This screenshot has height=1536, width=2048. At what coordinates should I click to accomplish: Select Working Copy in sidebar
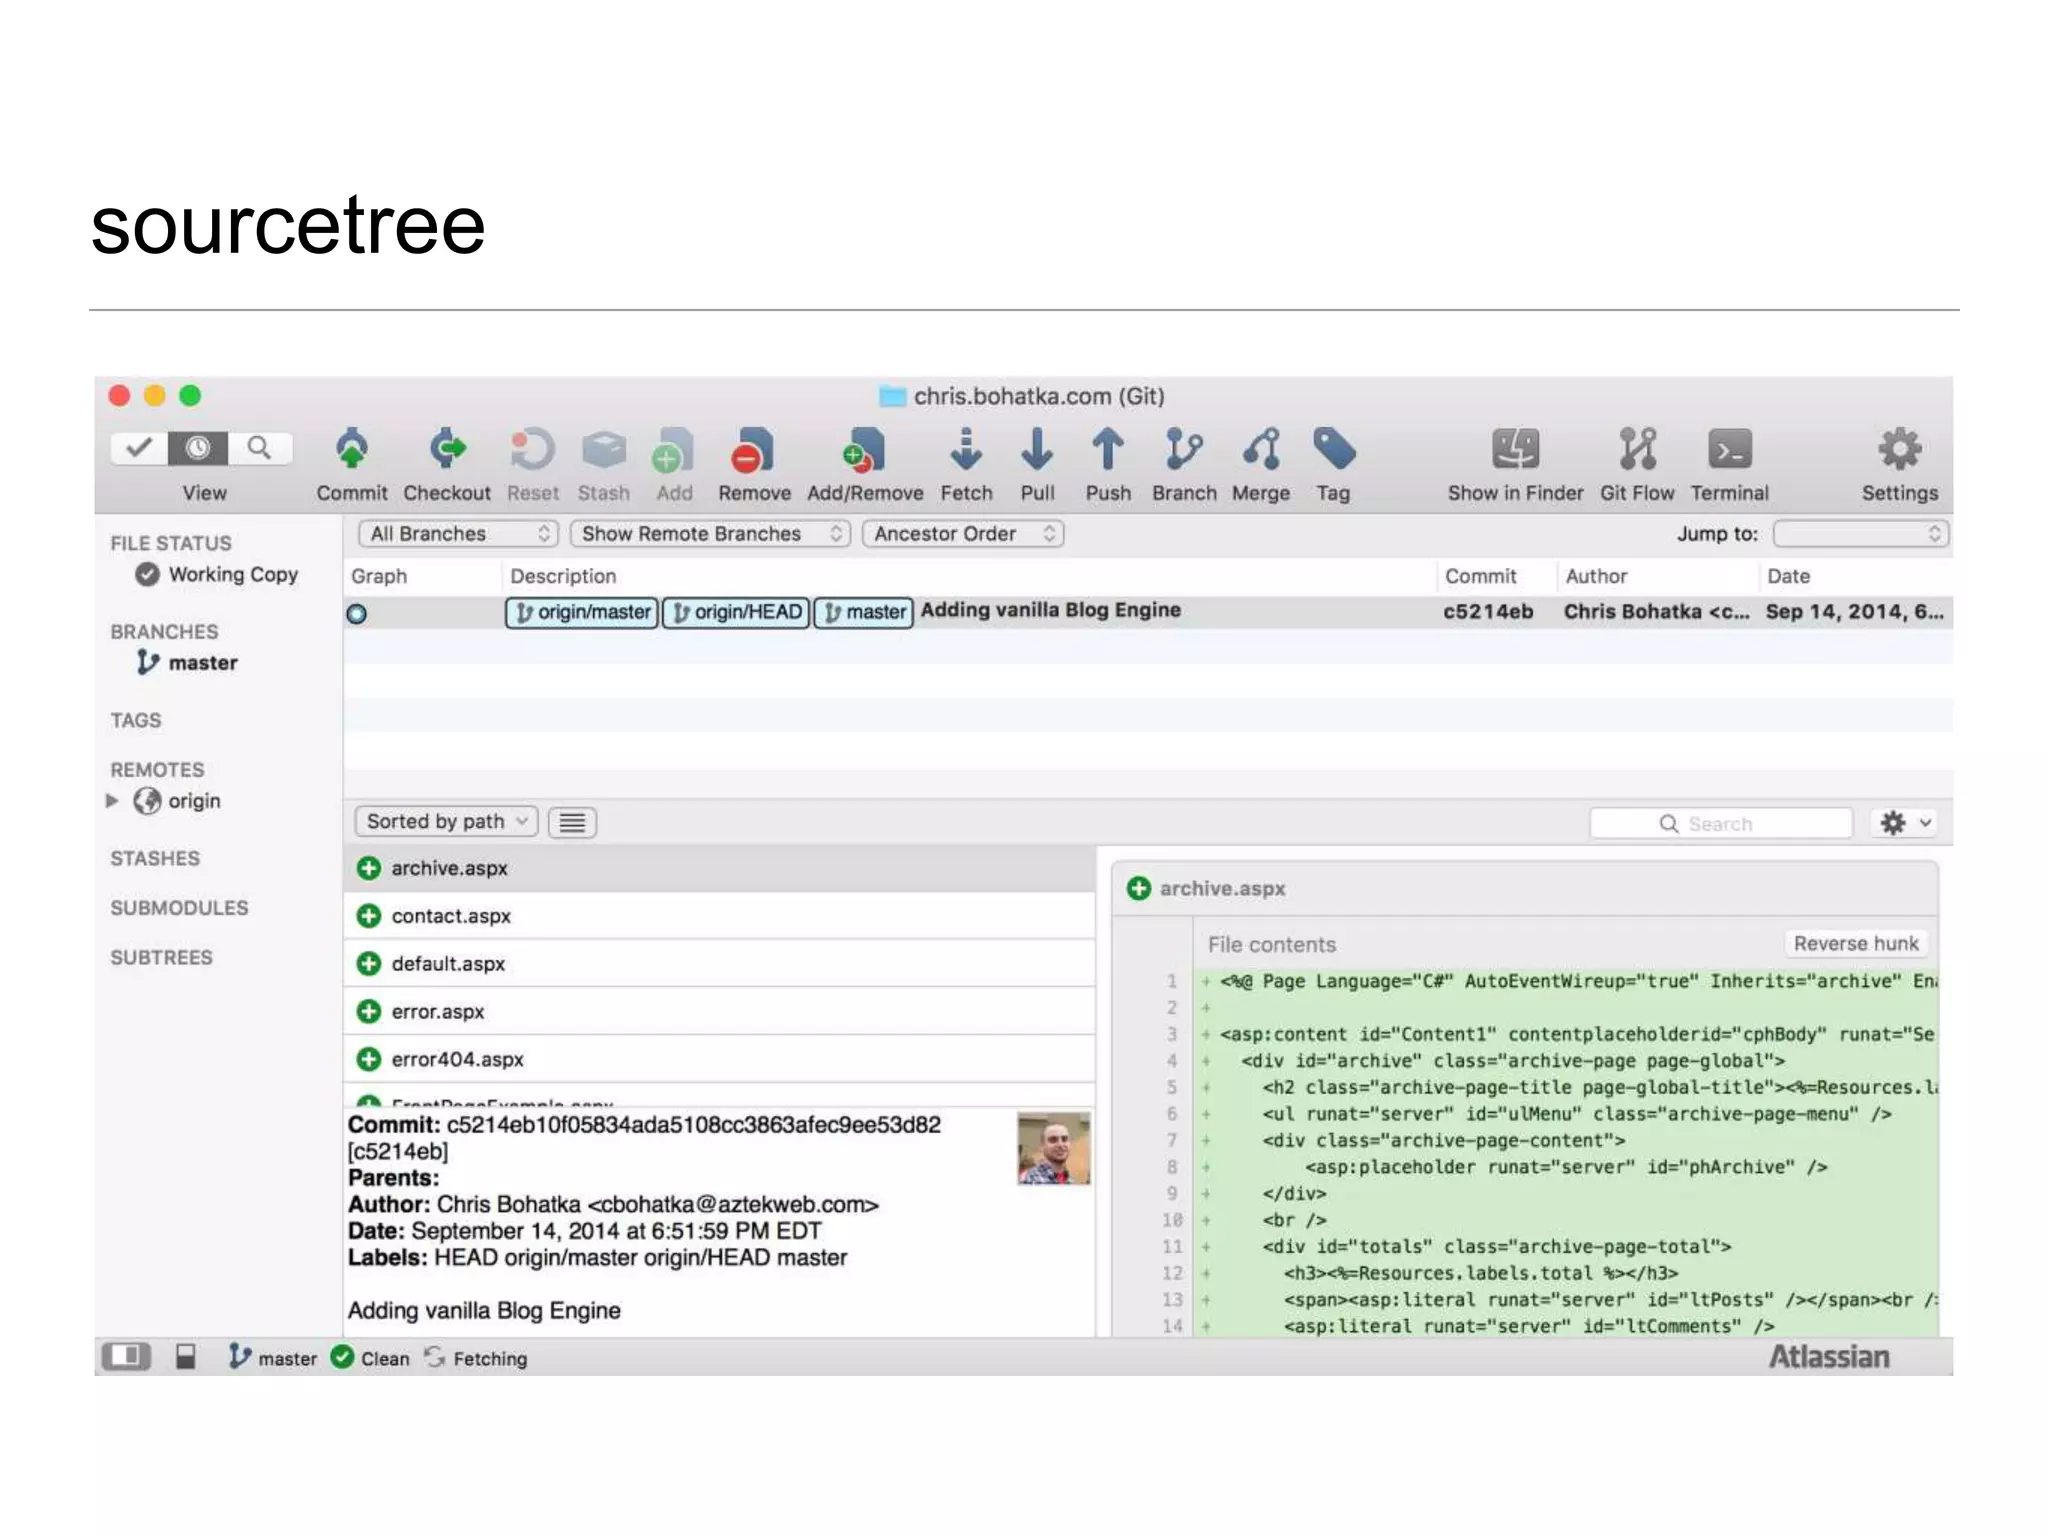pos(232,575)
